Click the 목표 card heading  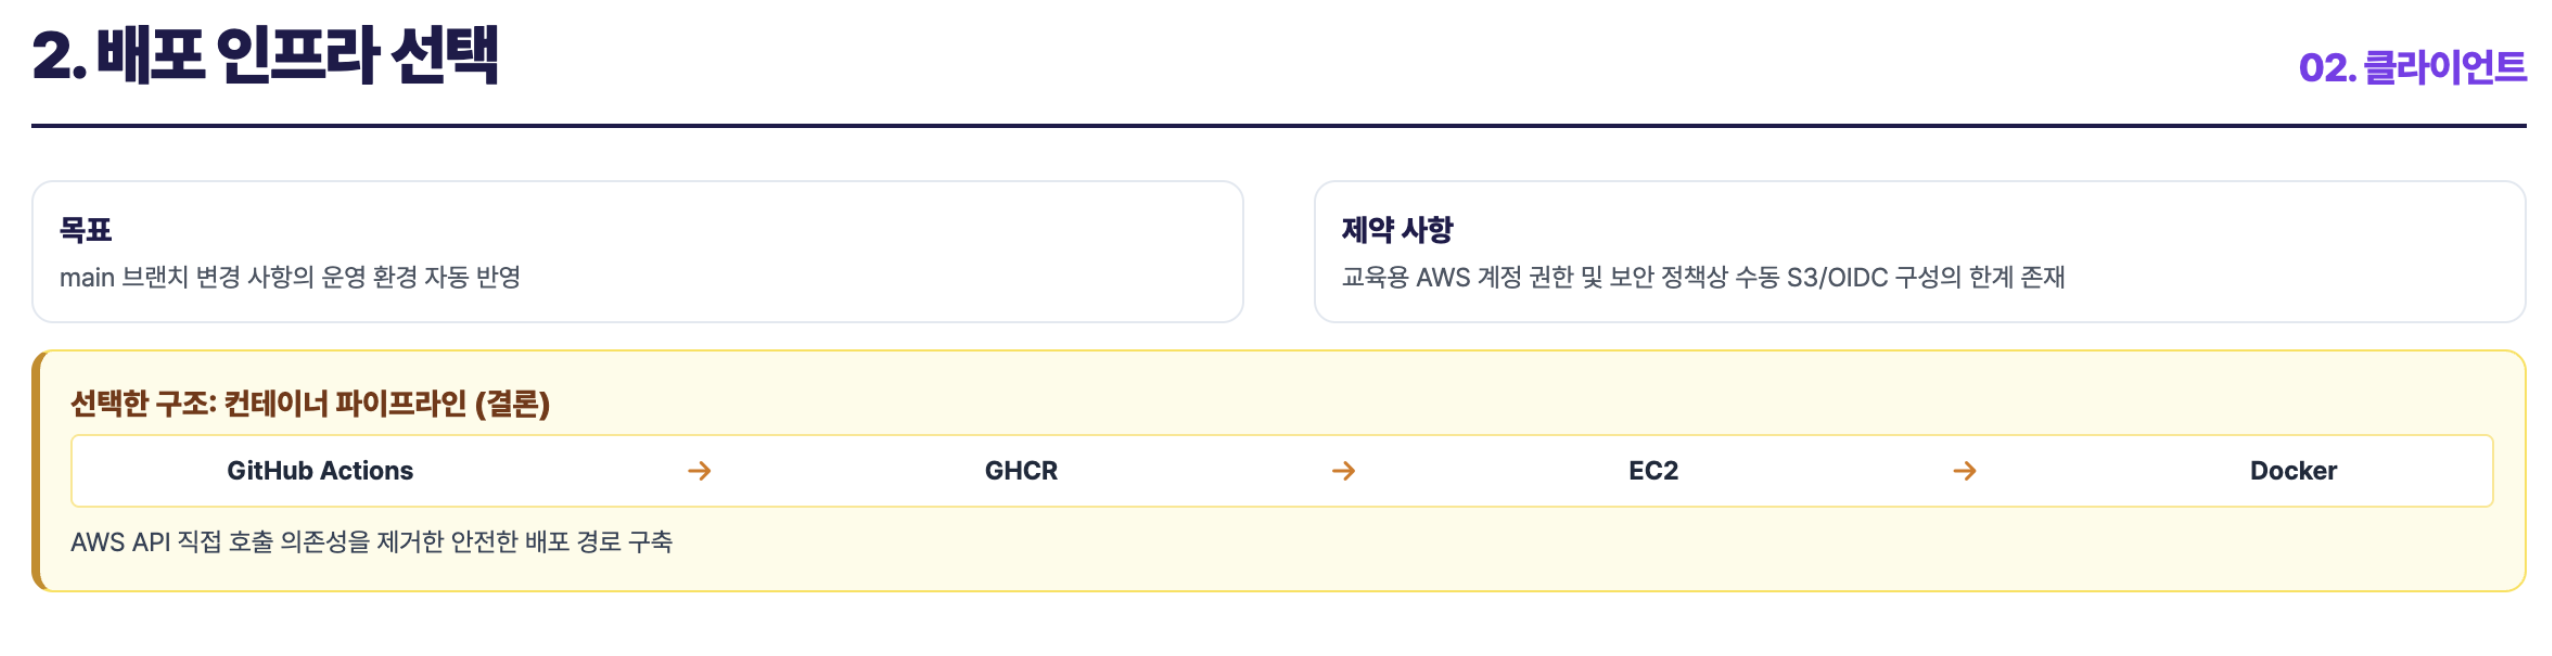point(86,229)
